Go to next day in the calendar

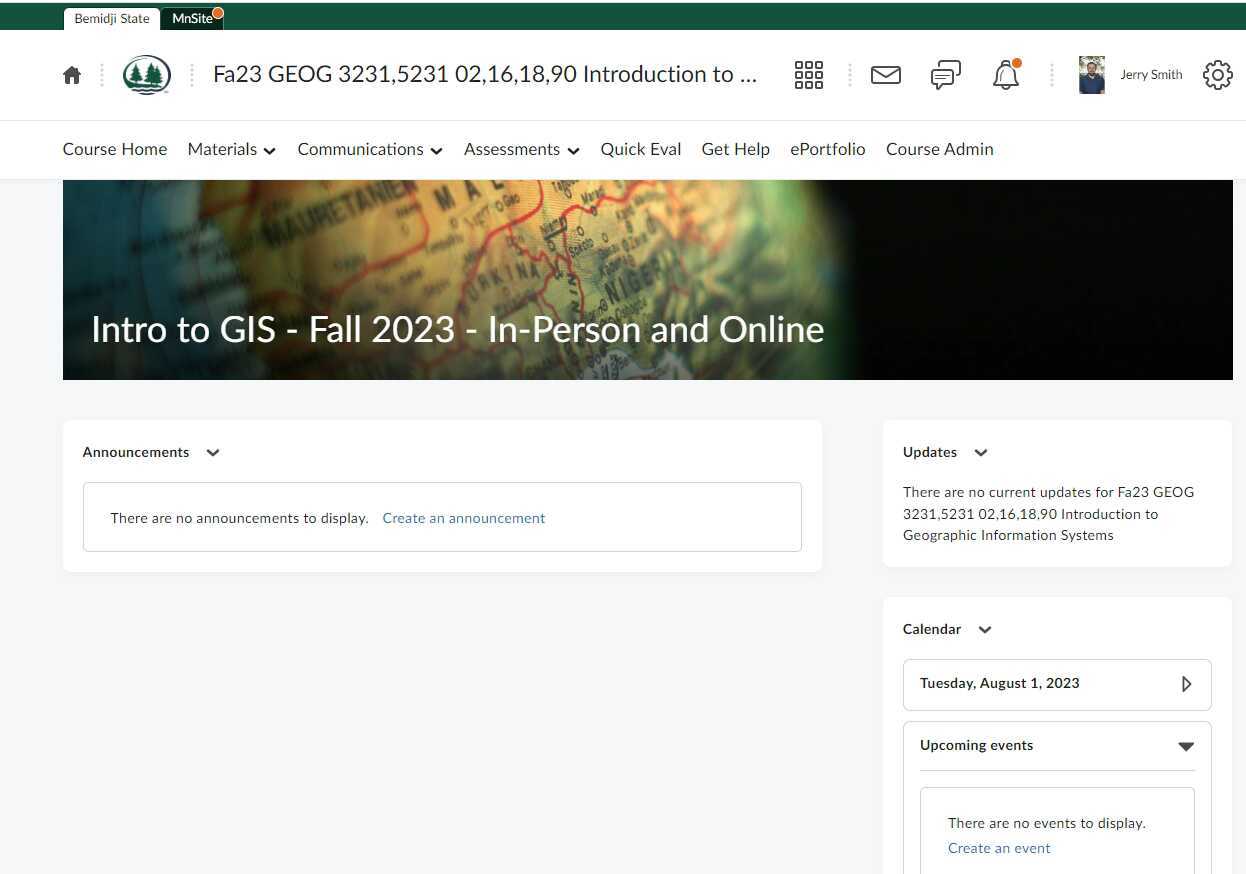(x=1186, y=684)
